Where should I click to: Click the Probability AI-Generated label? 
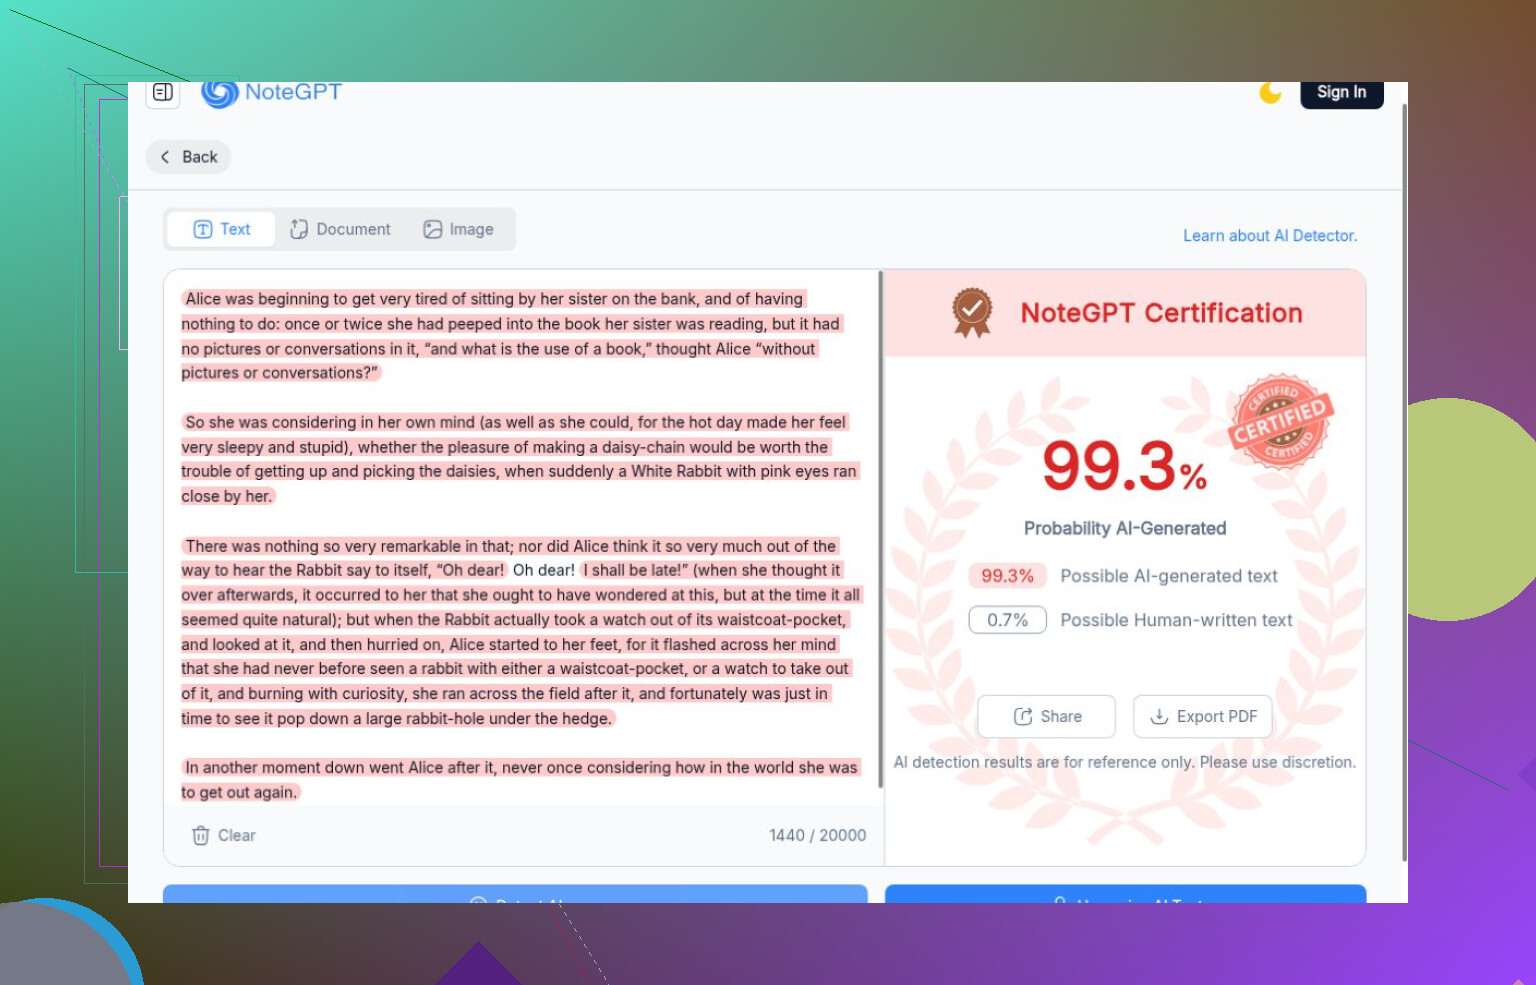1125,528
